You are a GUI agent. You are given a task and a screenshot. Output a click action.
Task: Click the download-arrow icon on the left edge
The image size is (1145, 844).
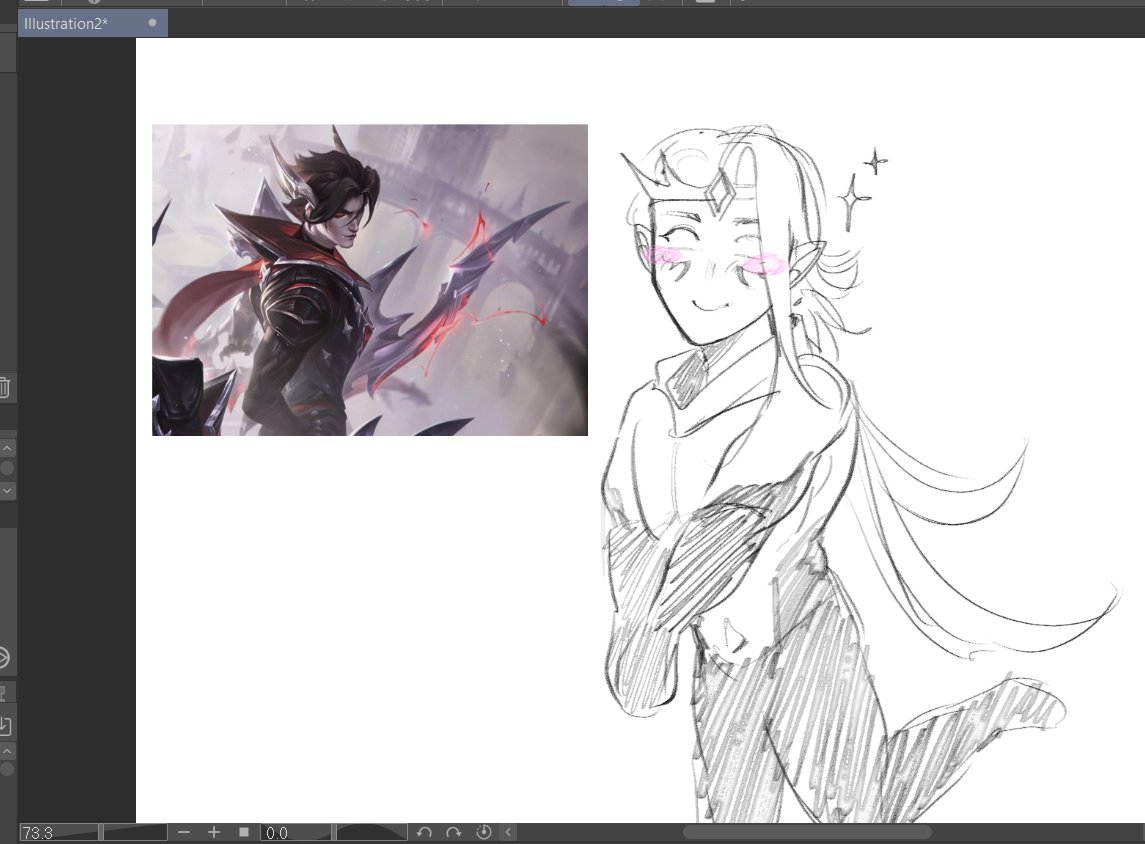pos(5,725)
